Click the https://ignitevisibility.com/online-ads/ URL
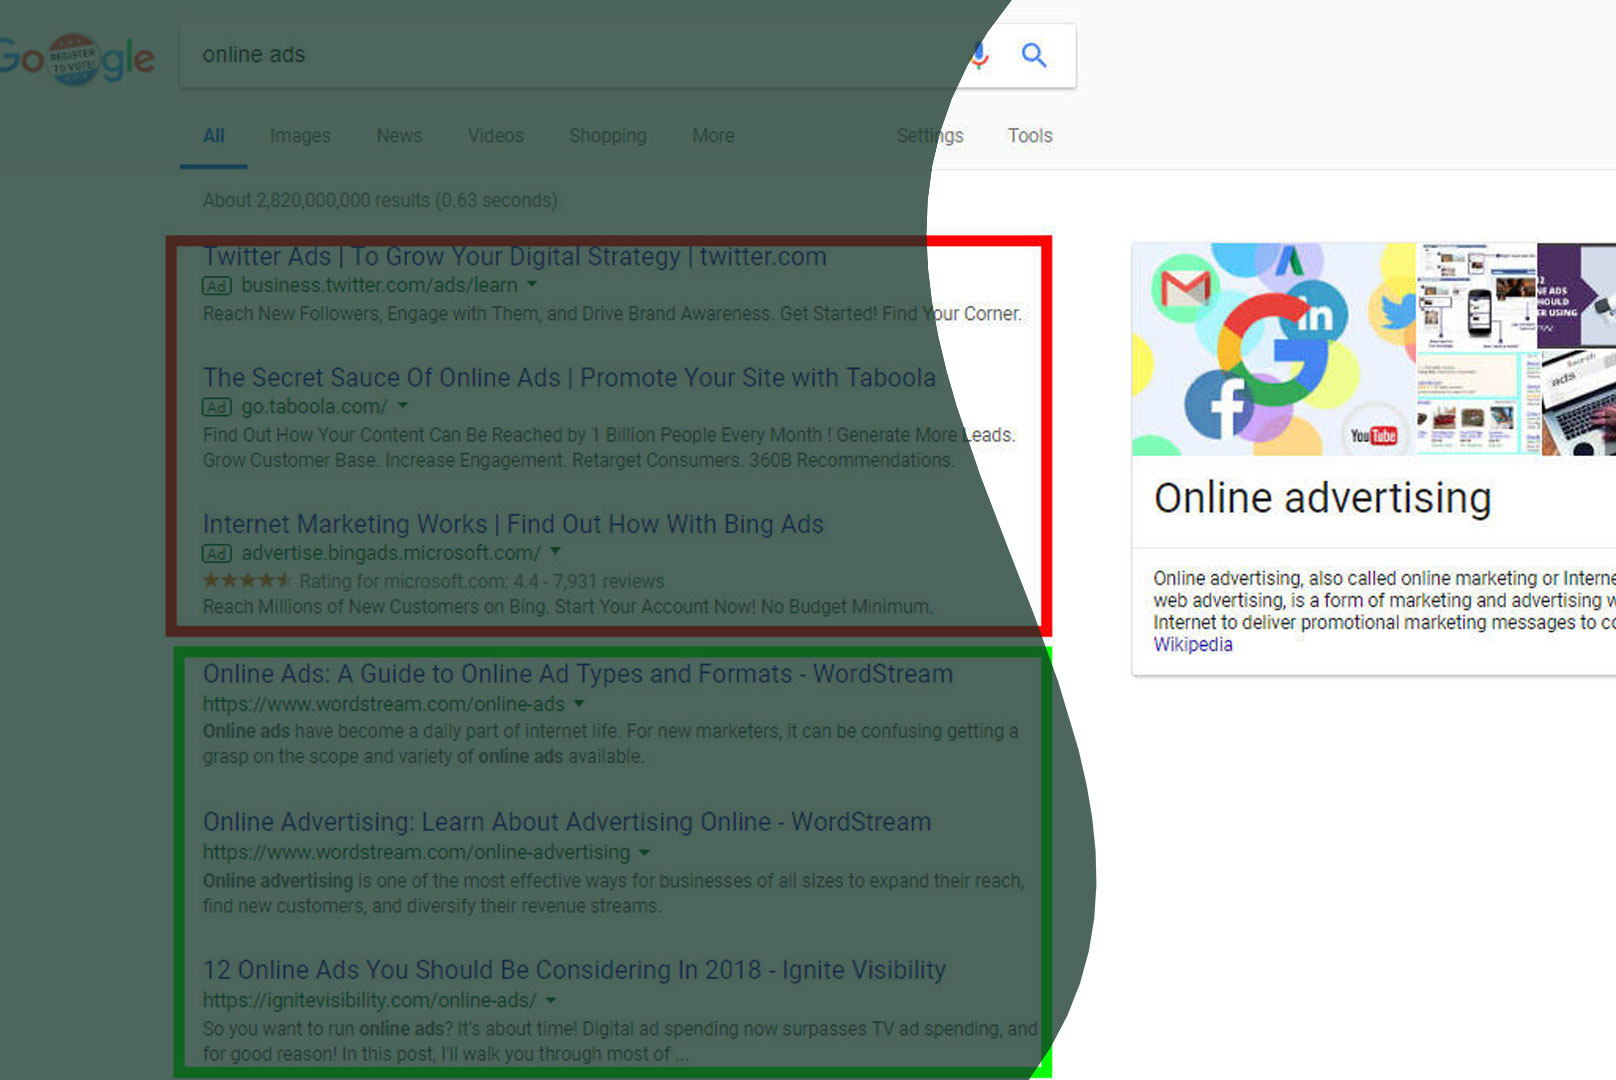 370,1000
